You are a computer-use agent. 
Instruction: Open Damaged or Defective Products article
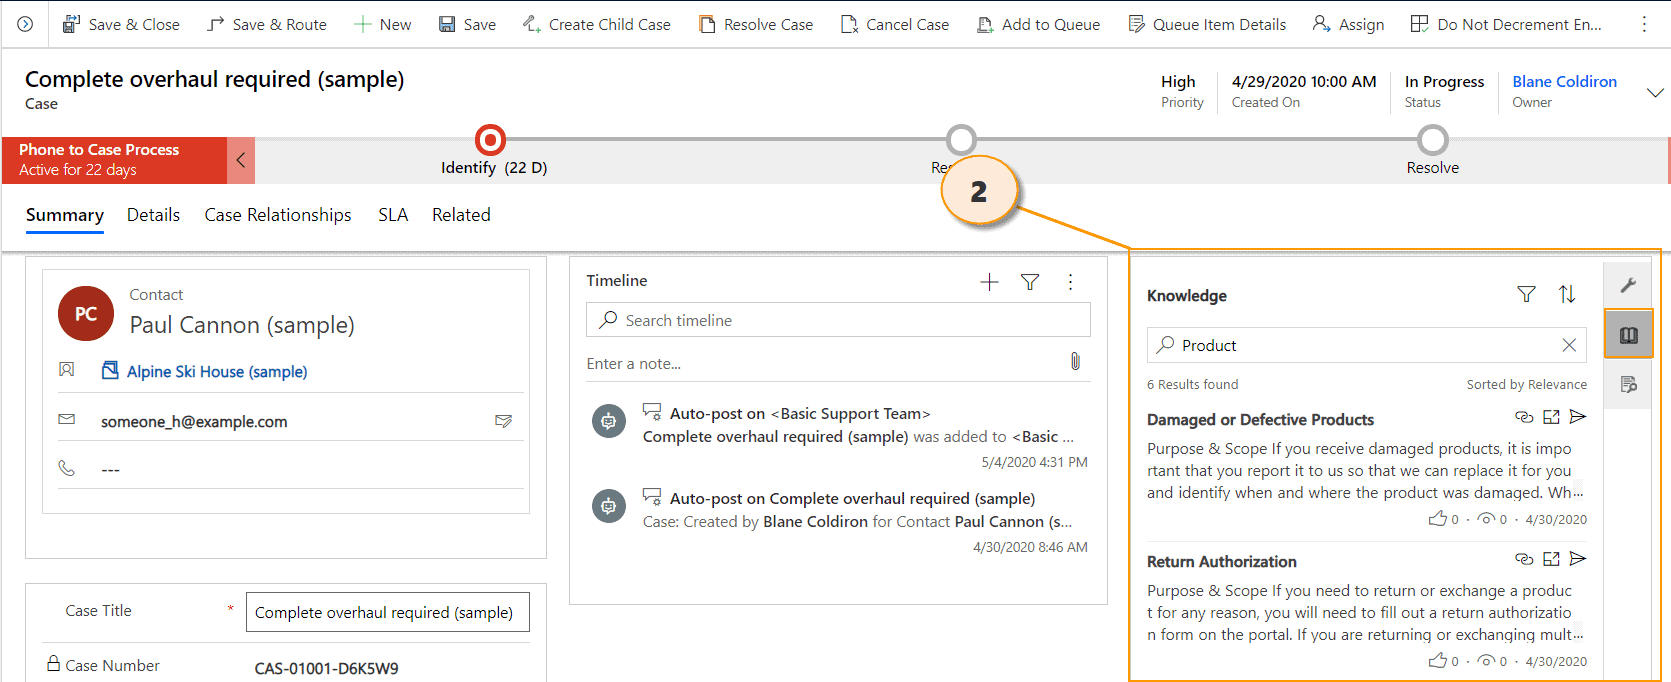[1261, 420]
